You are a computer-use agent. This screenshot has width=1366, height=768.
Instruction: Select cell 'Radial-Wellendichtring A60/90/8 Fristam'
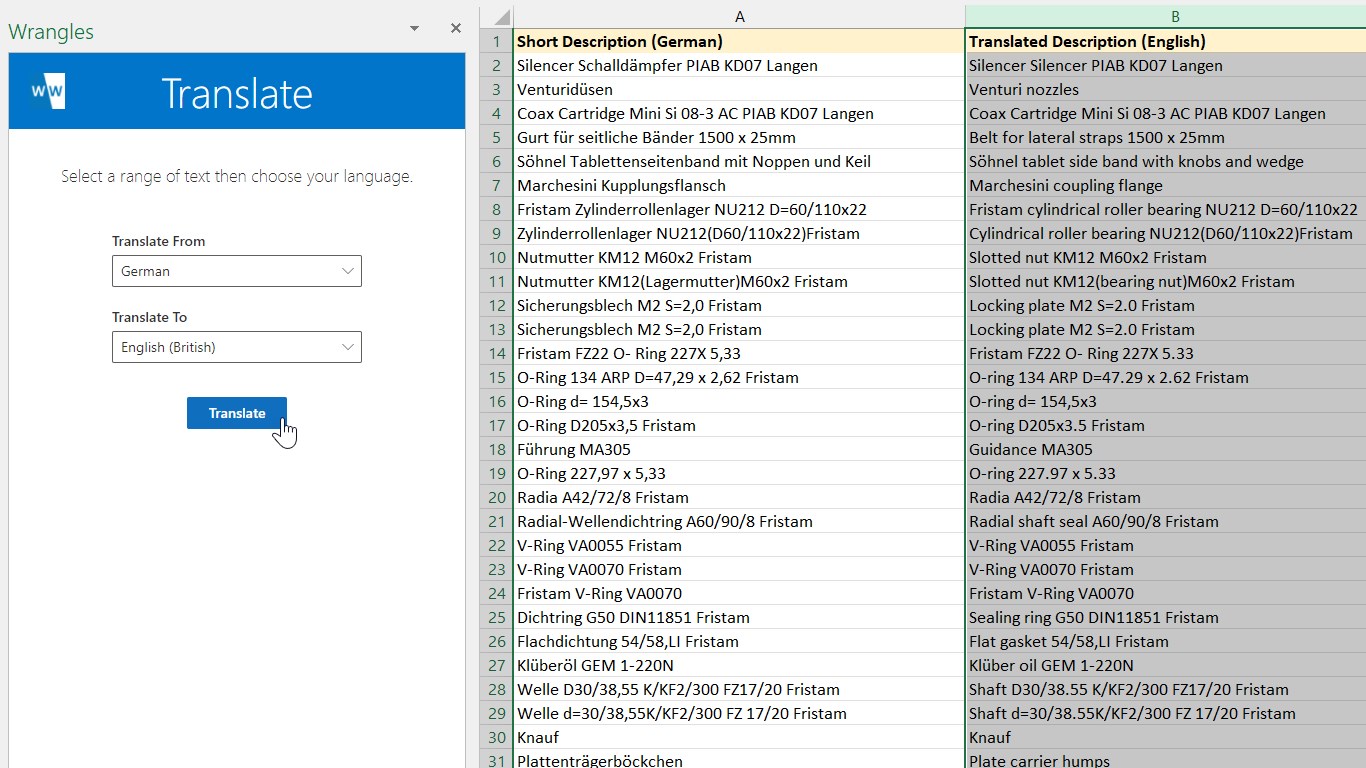740,522
